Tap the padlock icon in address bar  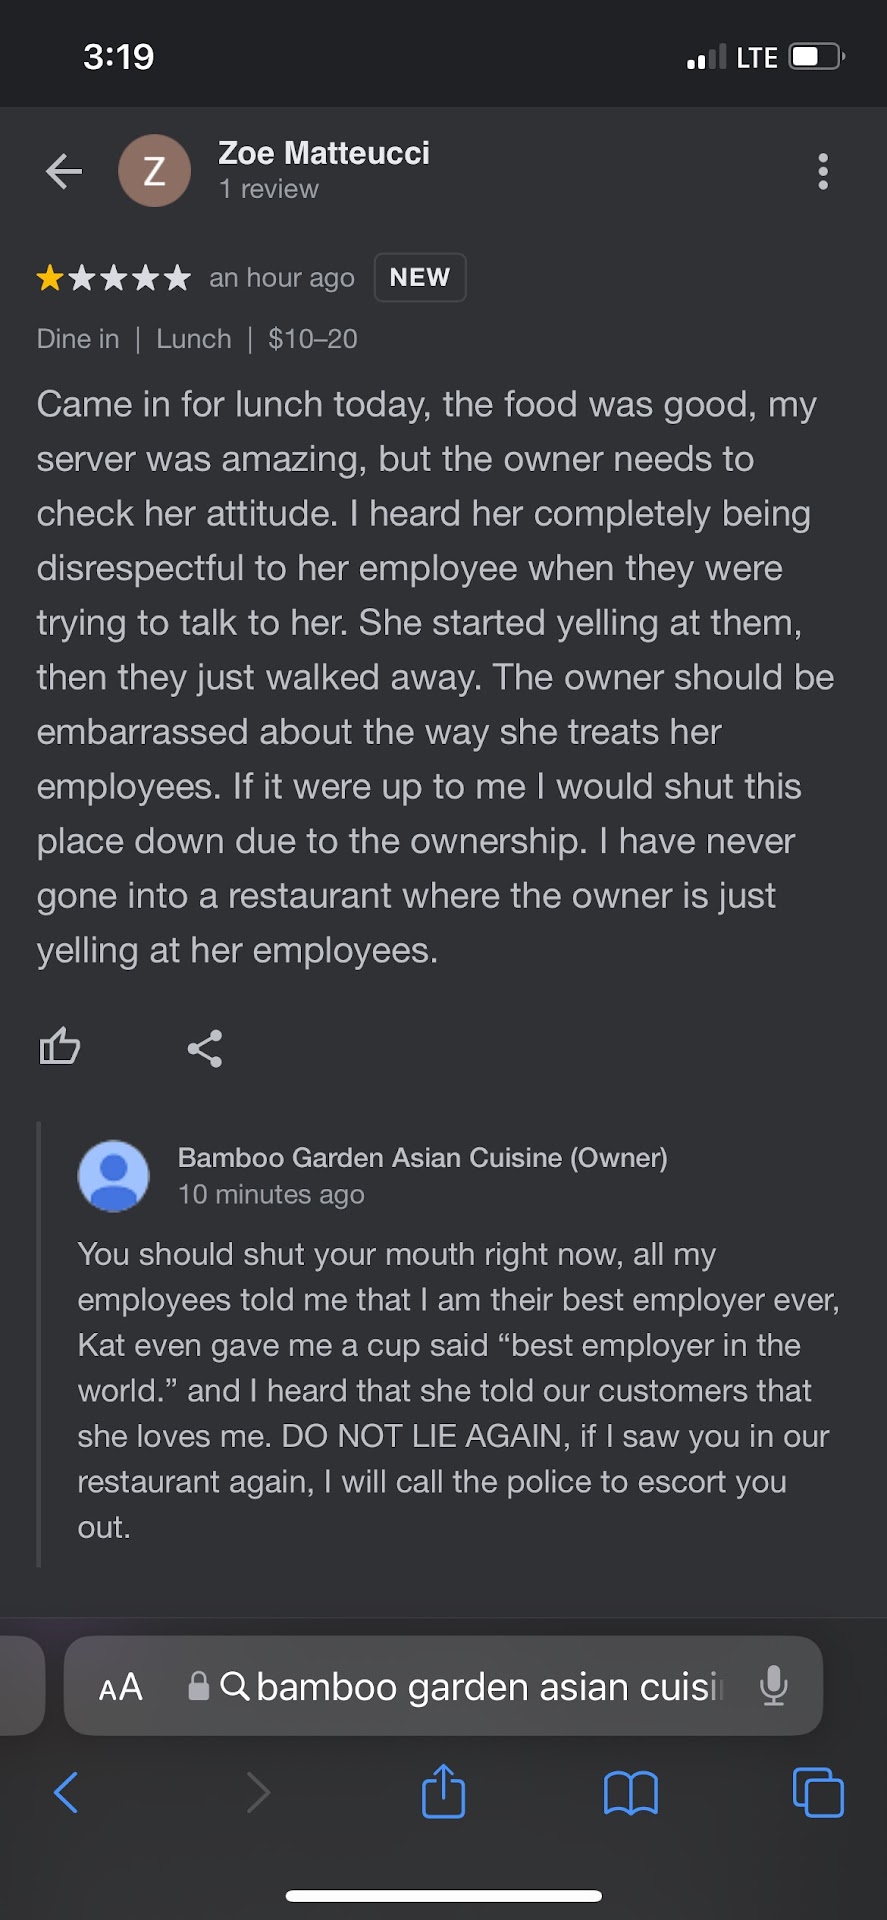pyautogui.click(x=199, y=1686)
